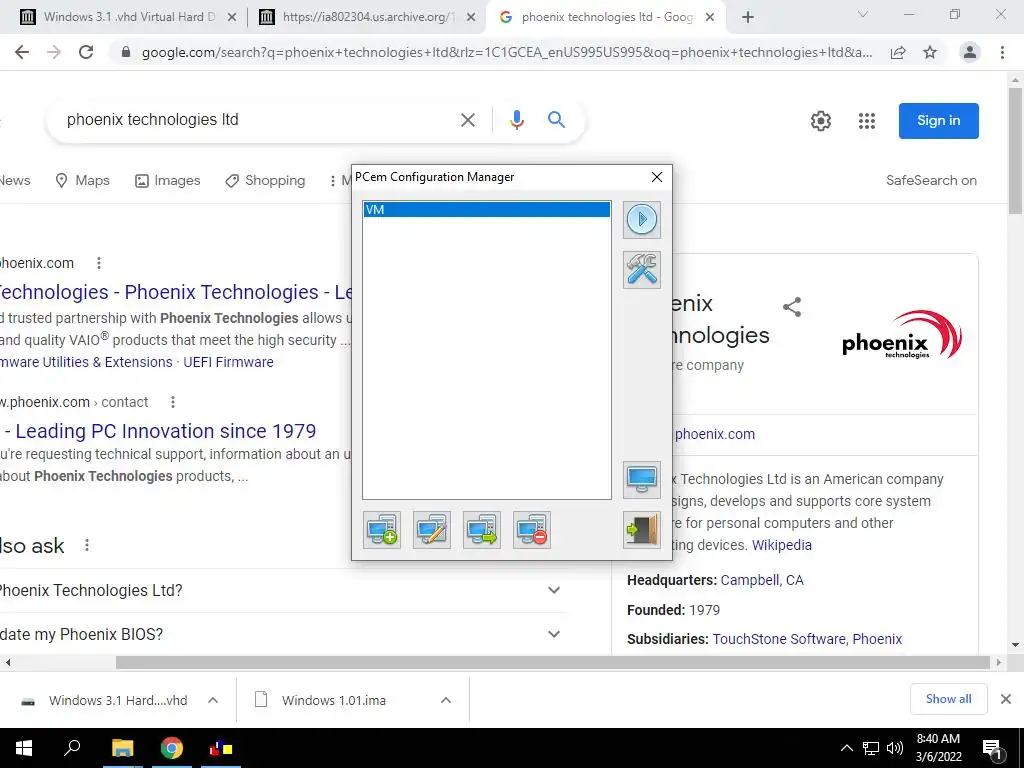Open a new Chrome tab
Image resolution: width=1024 pixels, height=768 pixels.
click(x=748, y=17)
